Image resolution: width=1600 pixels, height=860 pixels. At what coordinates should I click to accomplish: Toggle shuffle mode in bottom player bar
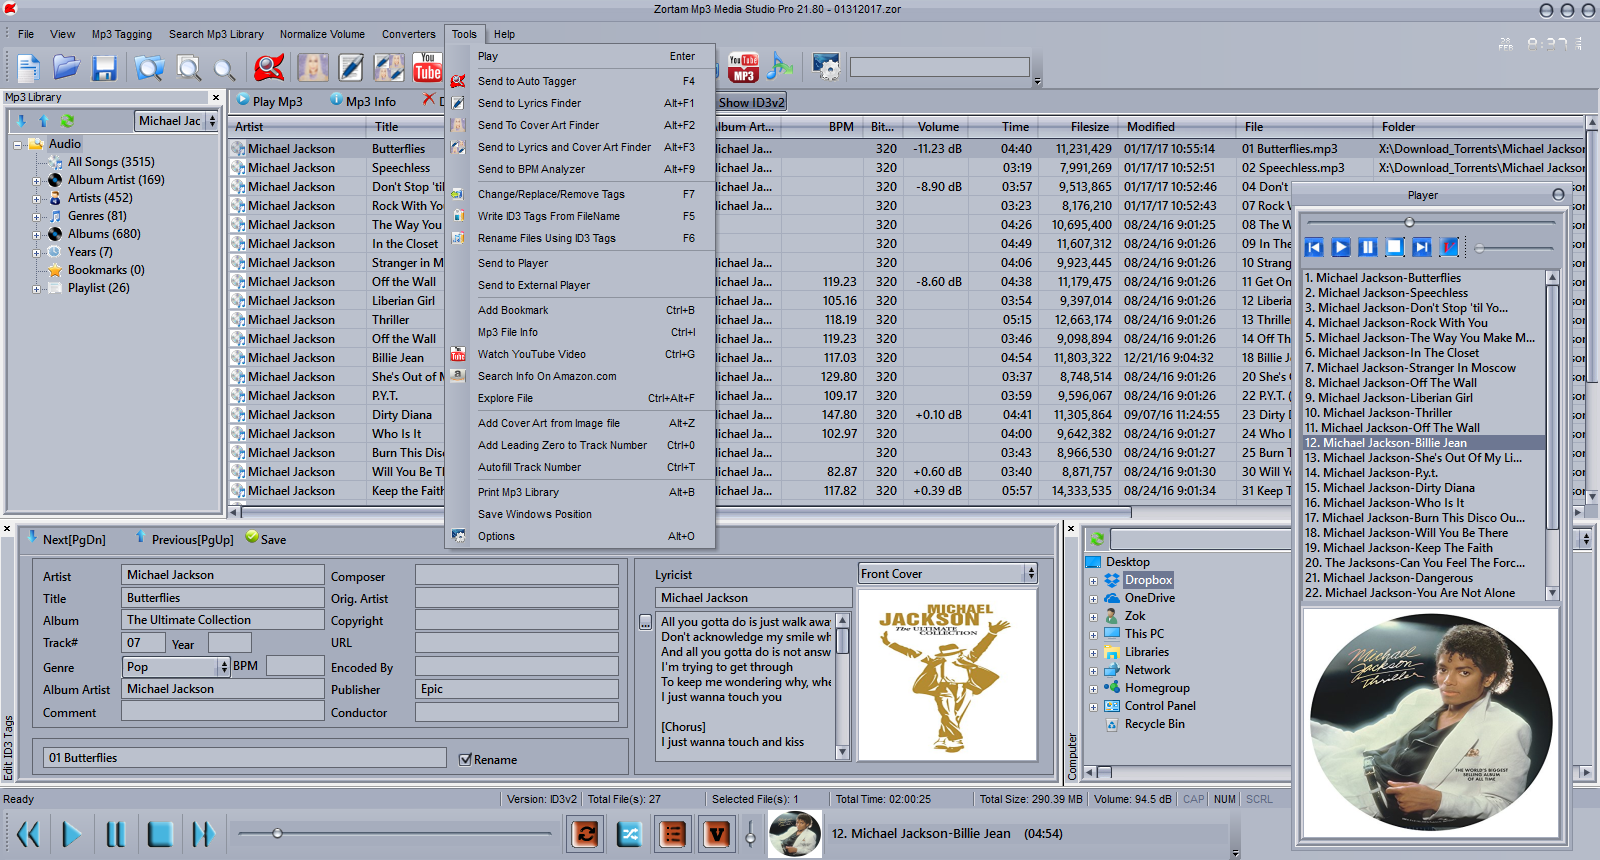[x=629, y=833]
